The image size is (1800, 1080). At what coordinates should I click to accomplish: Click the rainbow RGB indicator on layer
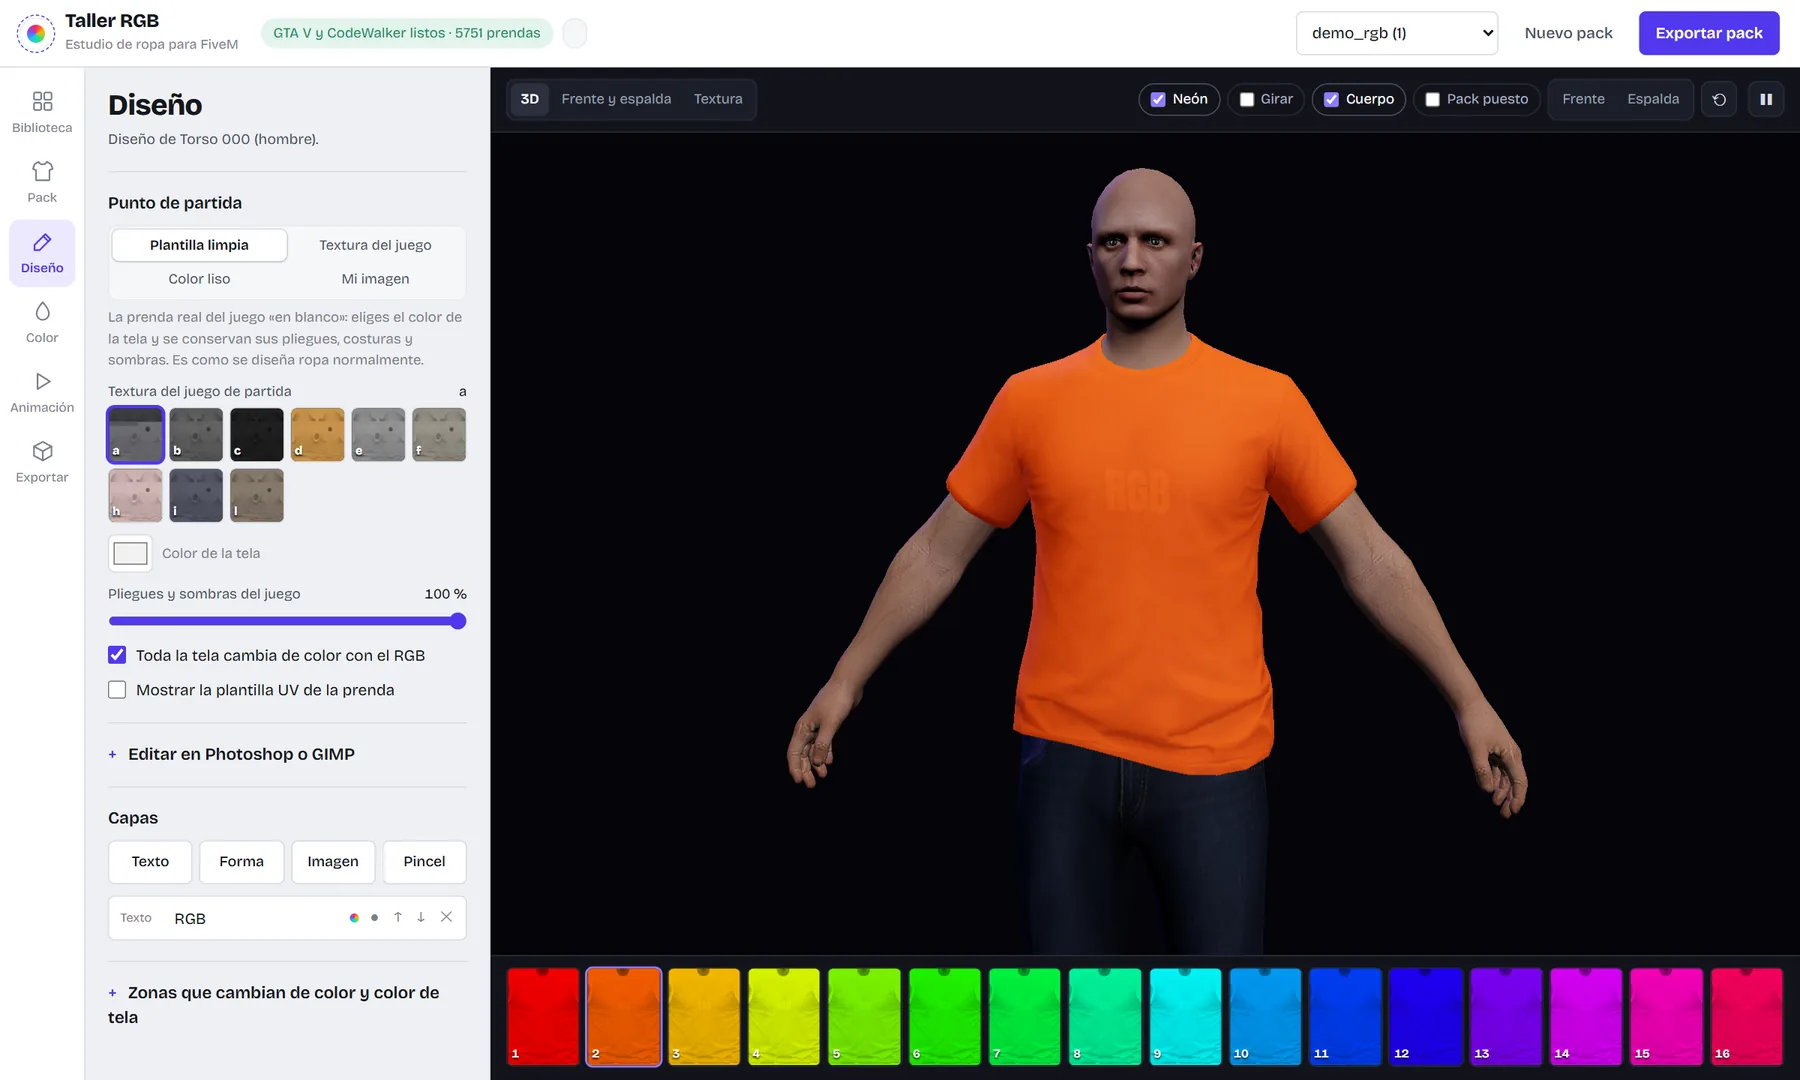click(354, 918)
